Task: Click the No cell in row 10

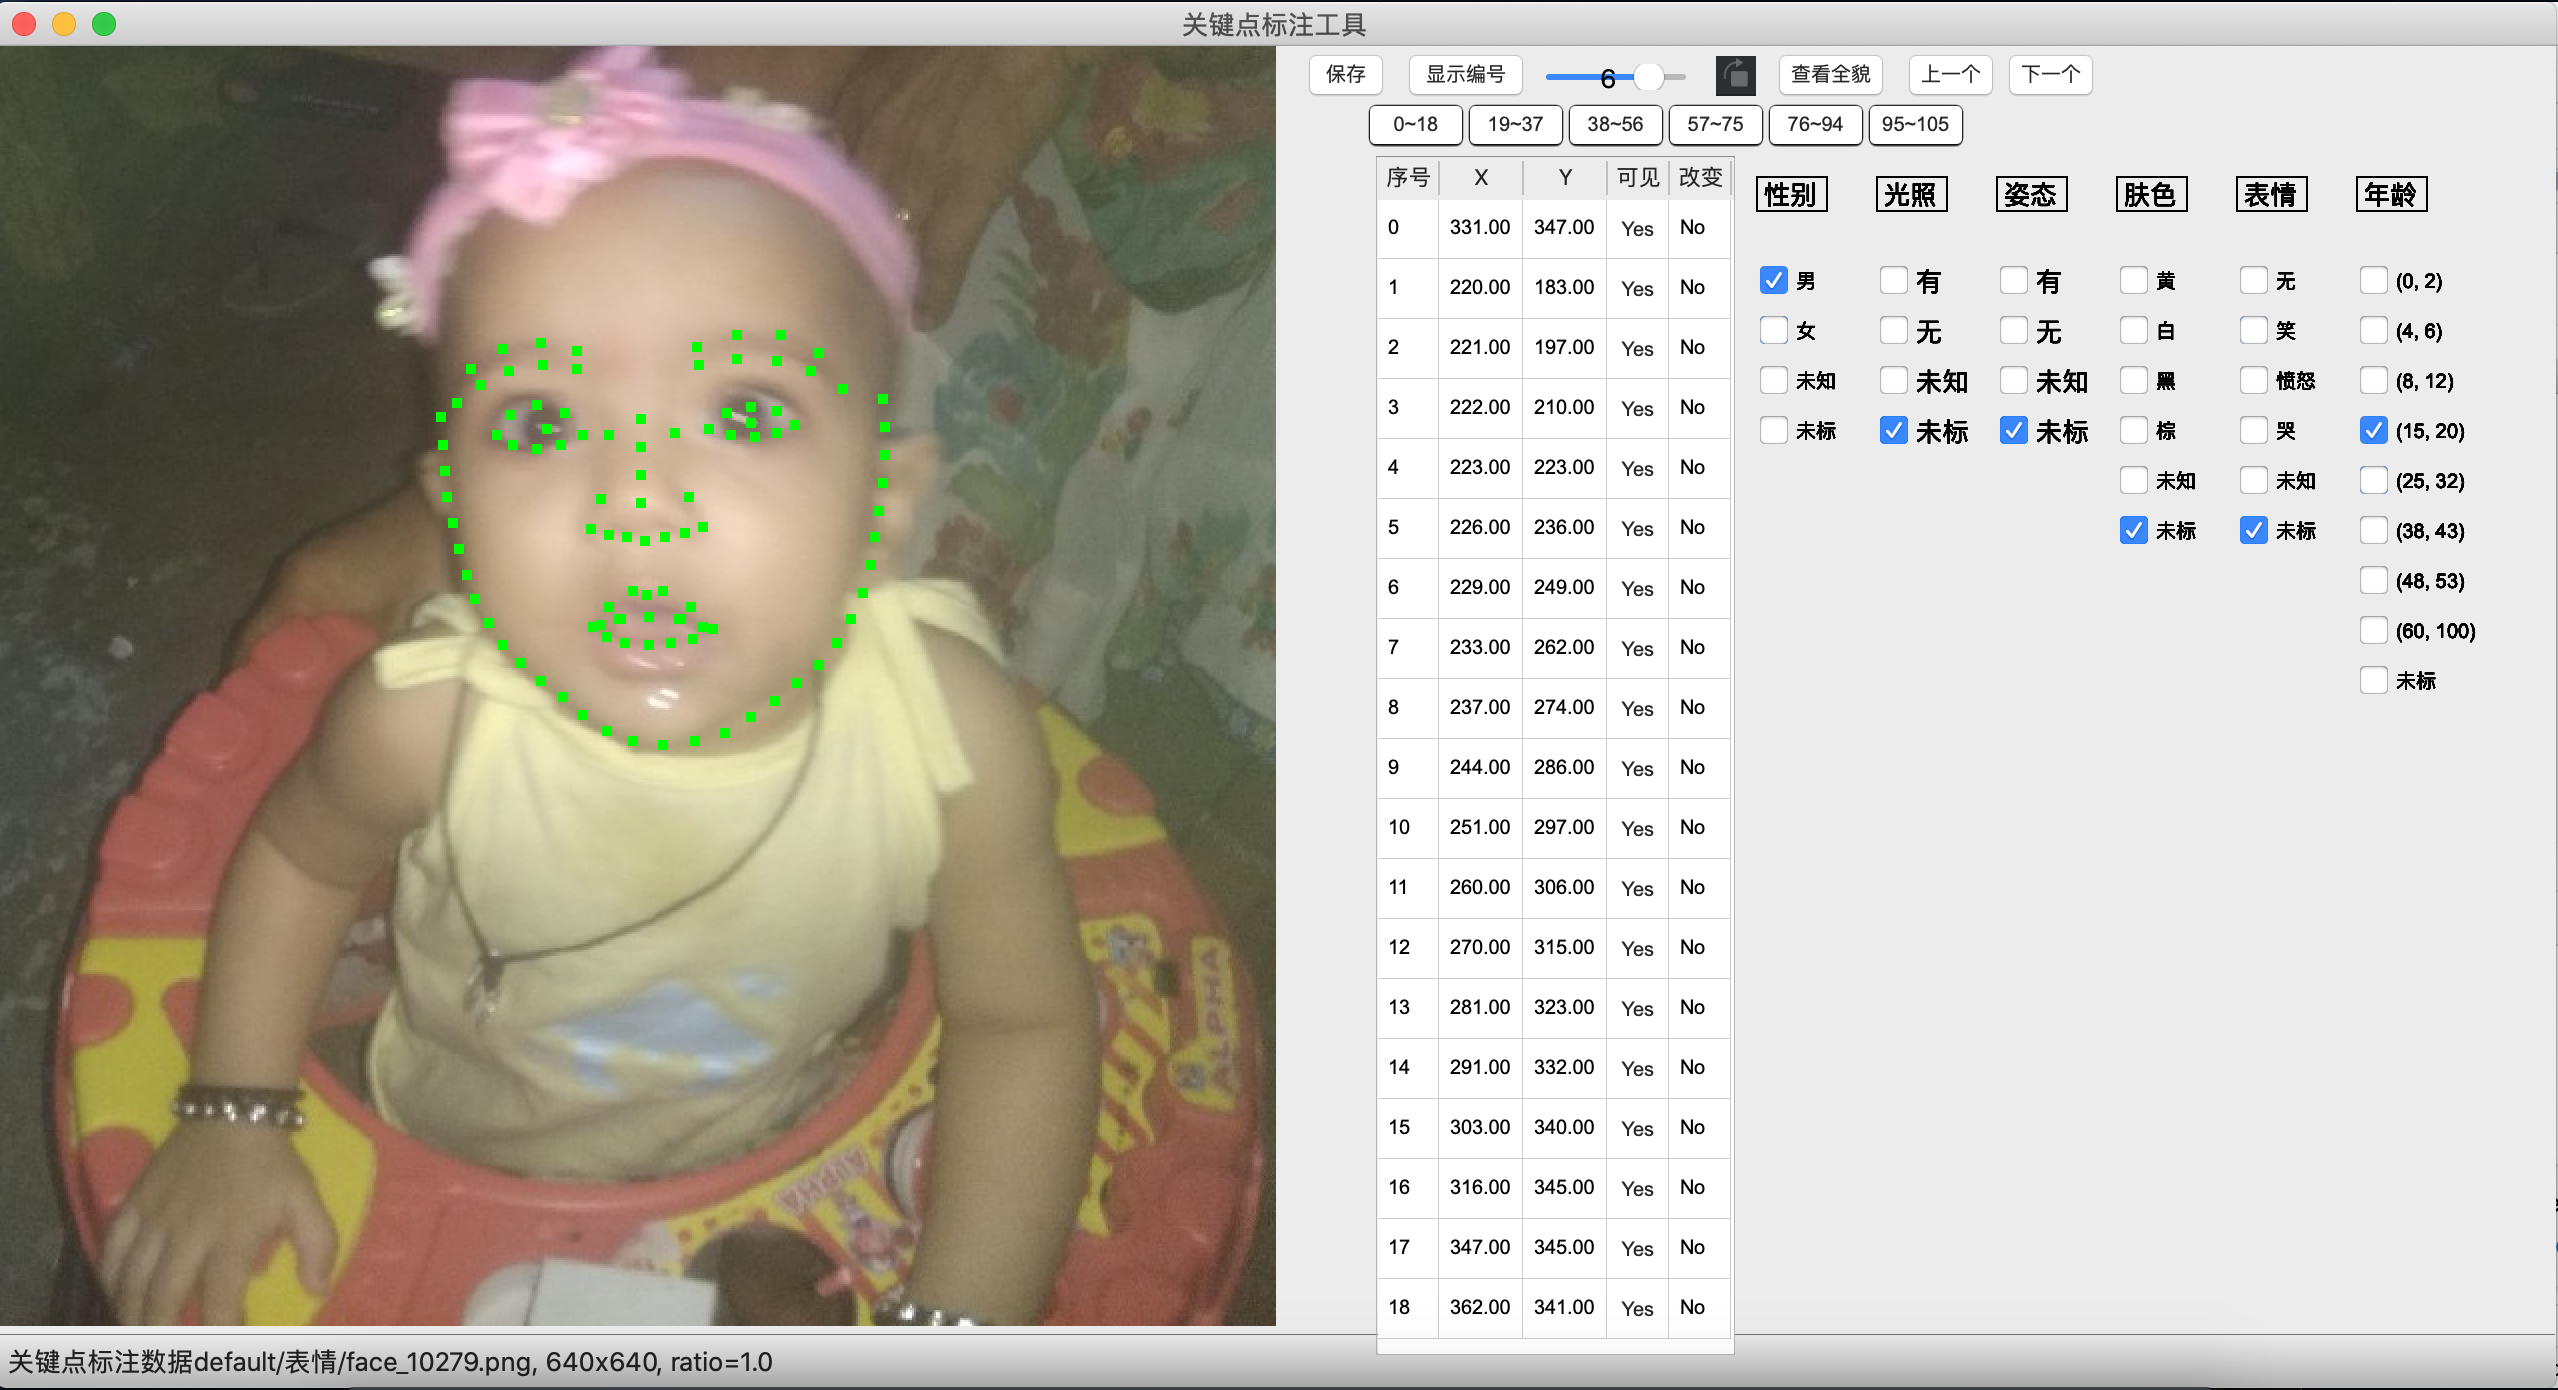Action: pyautogui.click(x=1700, y=828)
